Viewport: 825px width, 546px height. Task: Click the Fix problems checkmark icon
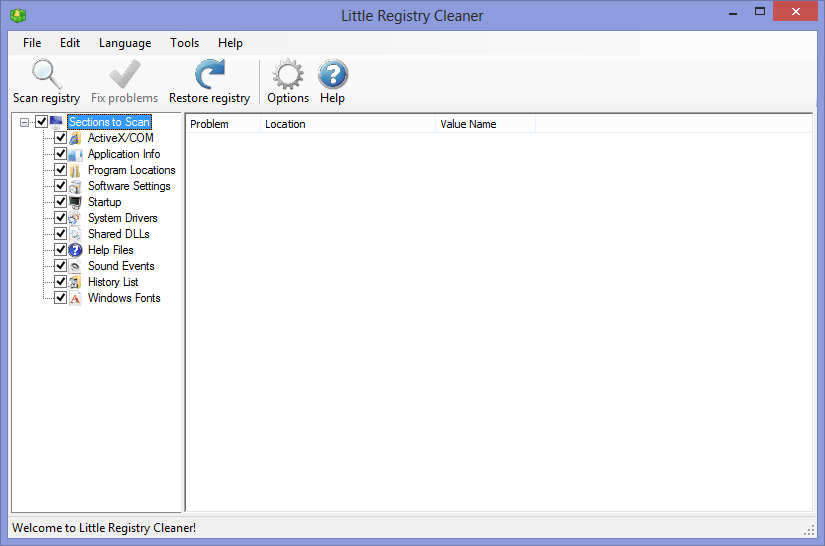point(125,74)
